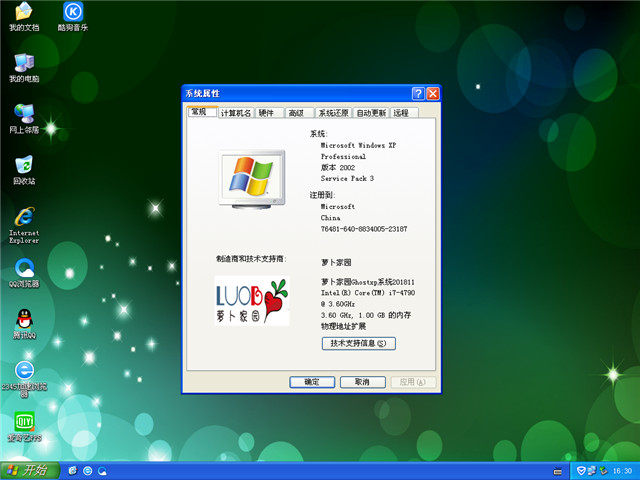Switch to the 系统还原 tab
This screenshot has height=480, width=640.
pyautogui.click(x=333, y=113)
